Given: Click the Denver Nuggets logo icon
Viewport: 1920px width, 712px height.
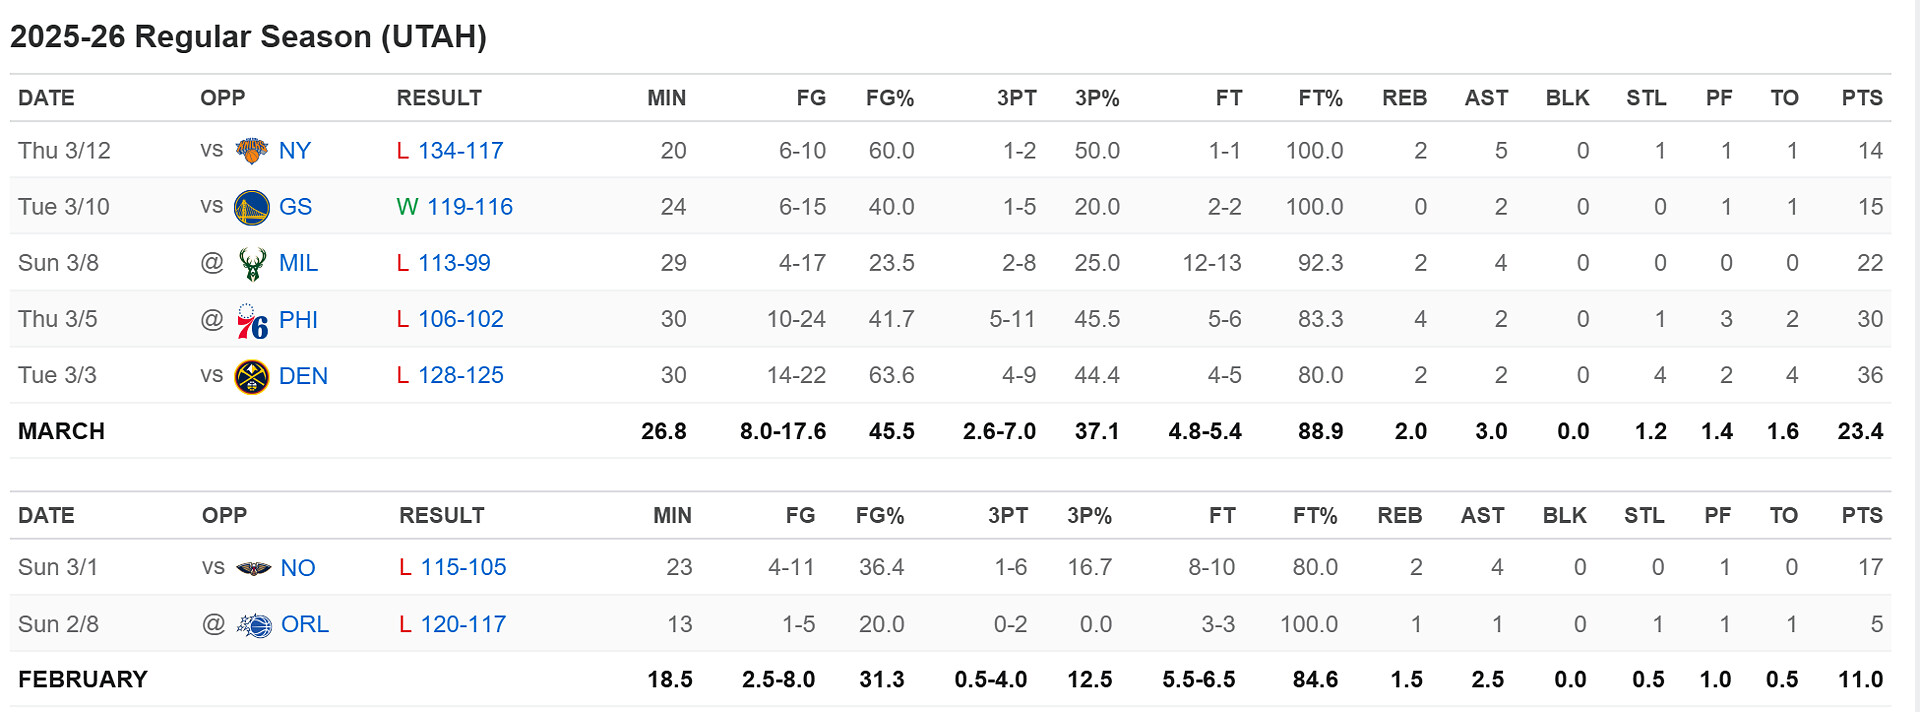Looking at the screenshot, I should [x=251, y=377].
